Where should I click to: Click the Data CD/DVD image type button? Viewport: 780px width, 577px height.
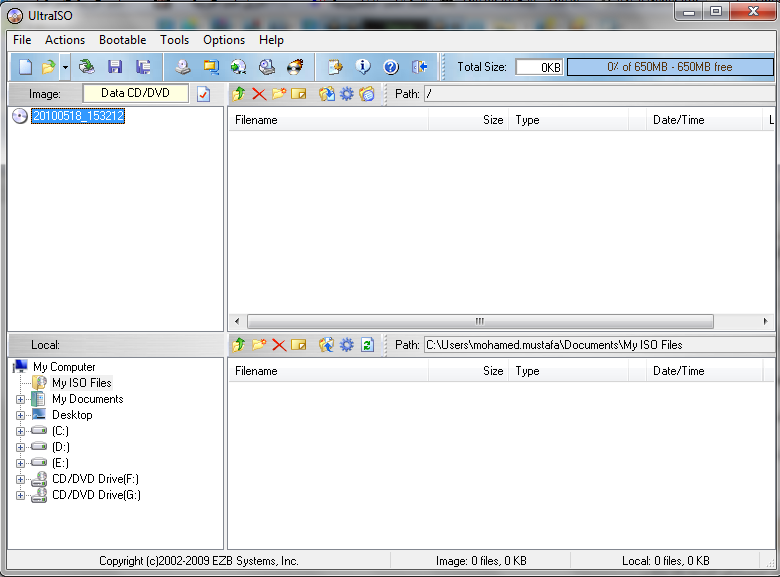pyautogui.click(x=135, y=93)
